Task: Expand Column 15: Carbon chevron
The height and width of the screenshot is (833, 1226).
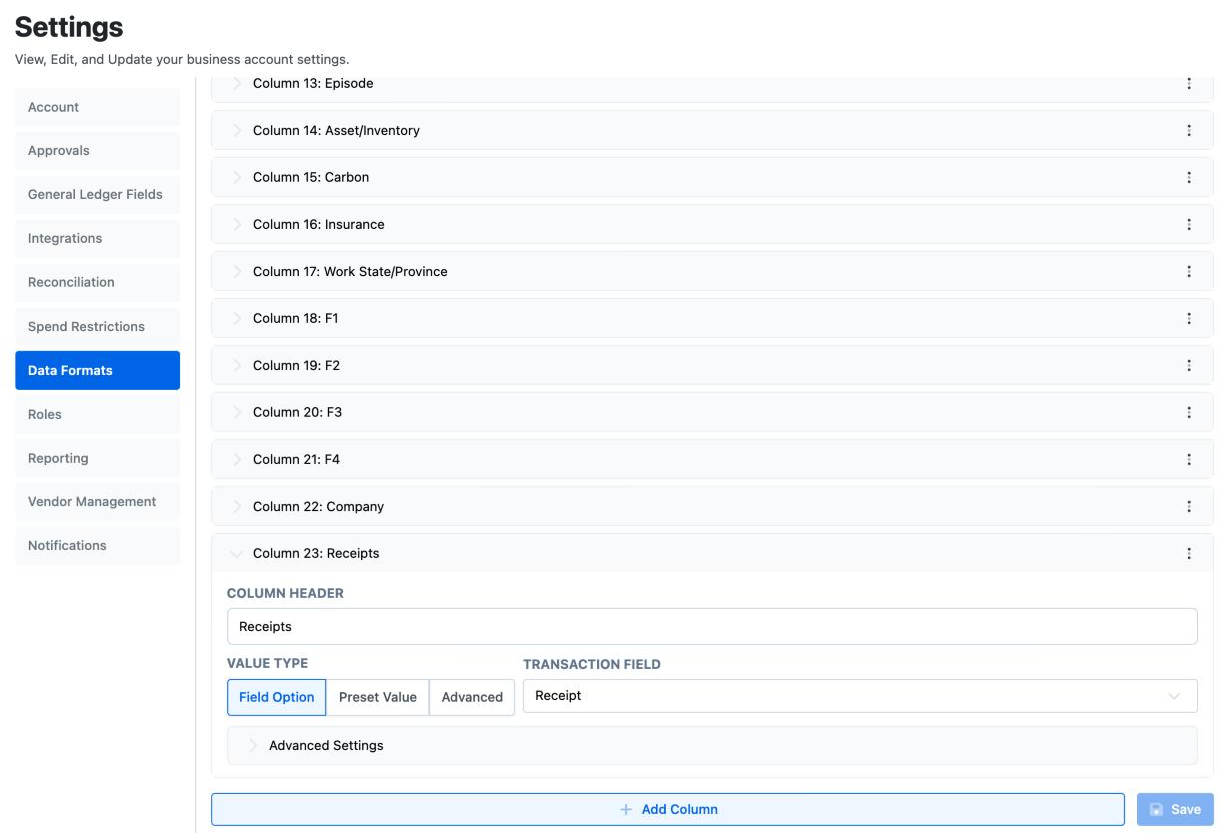Action: (237, 178)
